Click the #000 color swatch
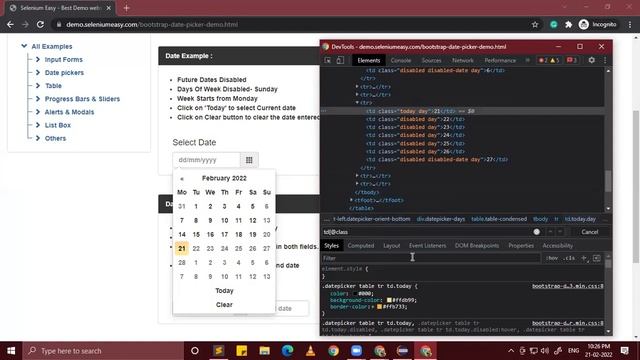Screen dimensions: 640x360 (355, 293)
